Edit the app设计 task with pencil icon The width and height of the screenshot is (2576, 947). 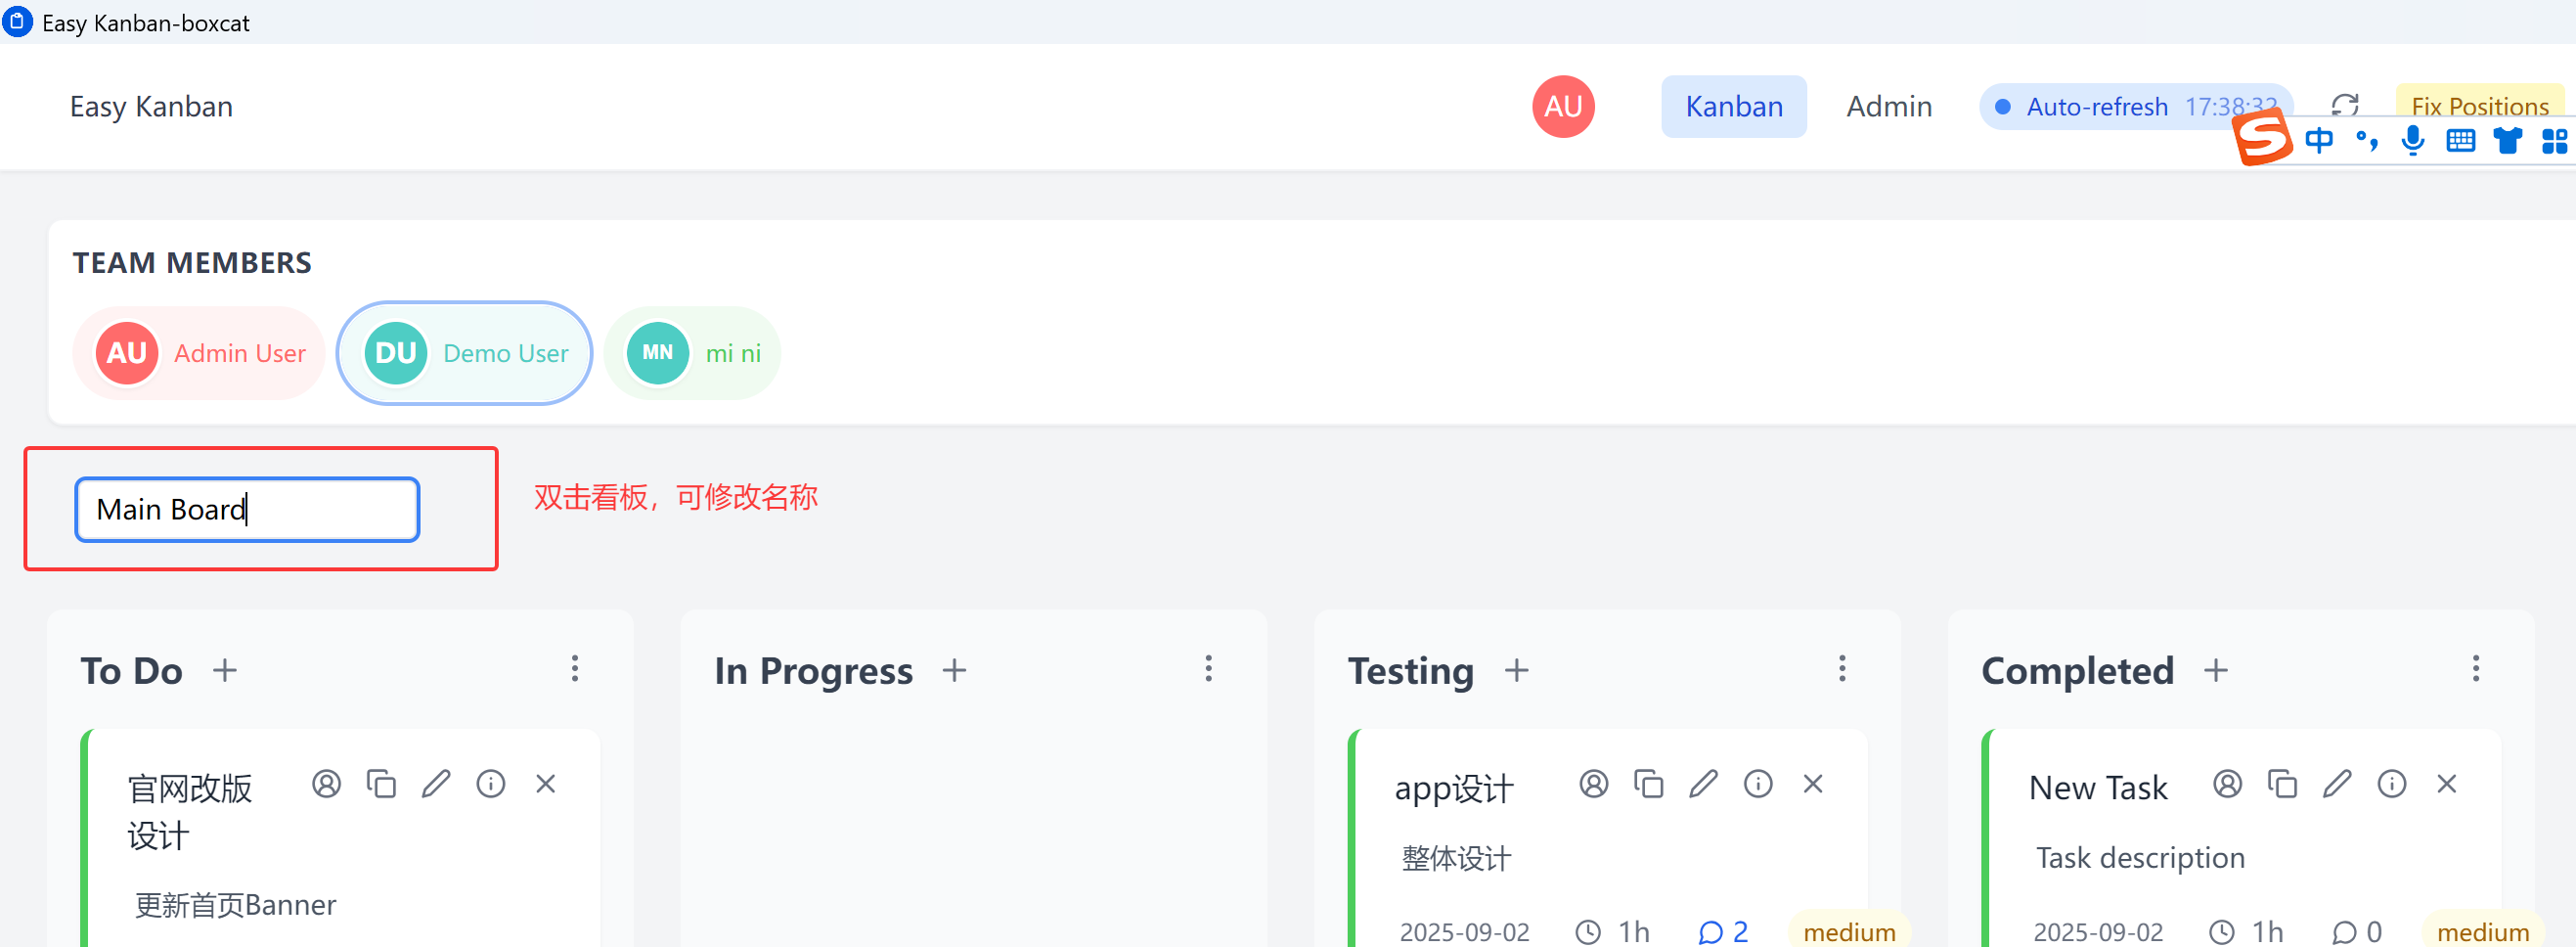click(1702, 784)
